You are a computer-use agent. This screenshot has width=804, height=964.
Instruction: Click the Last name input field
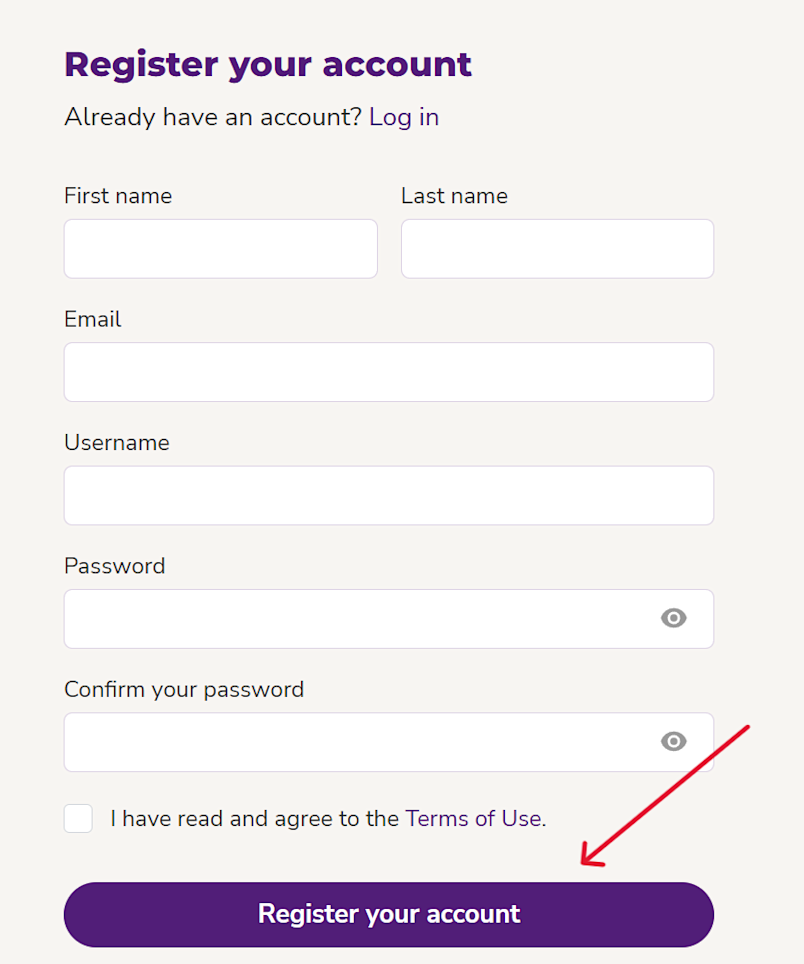point(556,248)
